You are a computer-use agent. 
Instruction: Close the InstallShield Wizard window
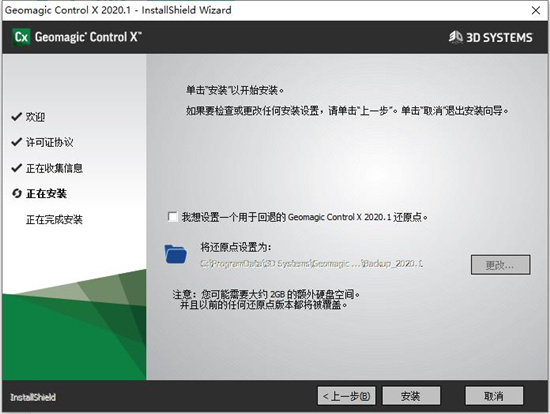[536, 10]
